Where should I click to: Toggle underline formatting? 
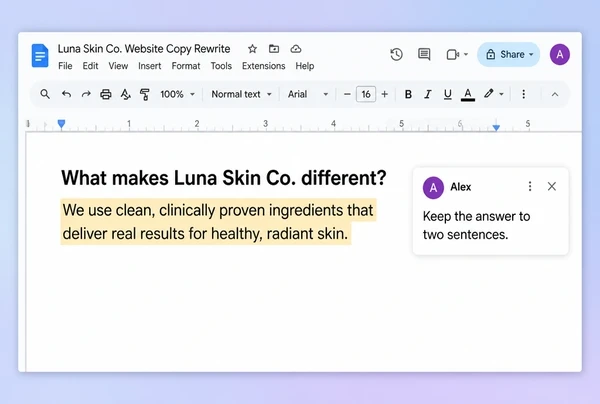tap(448, 94)
